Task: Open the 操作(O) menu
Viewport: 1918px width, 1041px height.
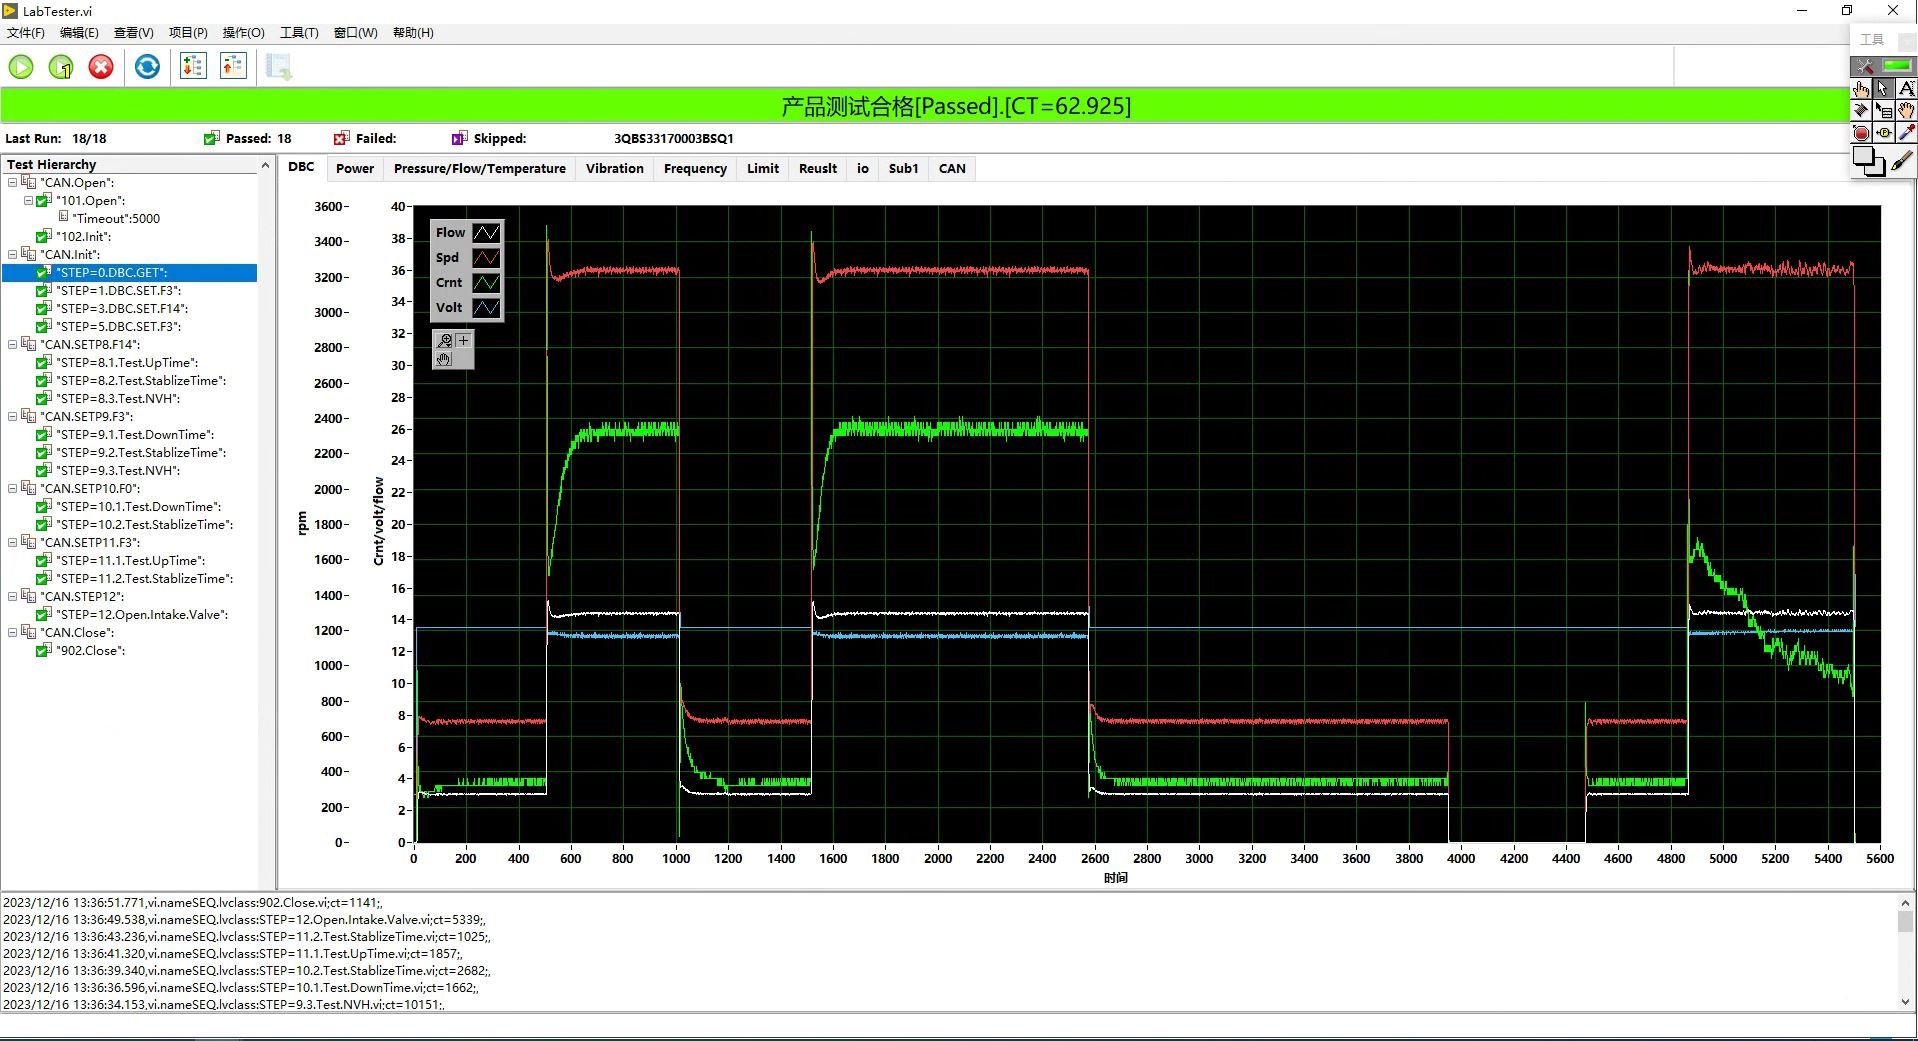Action: 243,33
